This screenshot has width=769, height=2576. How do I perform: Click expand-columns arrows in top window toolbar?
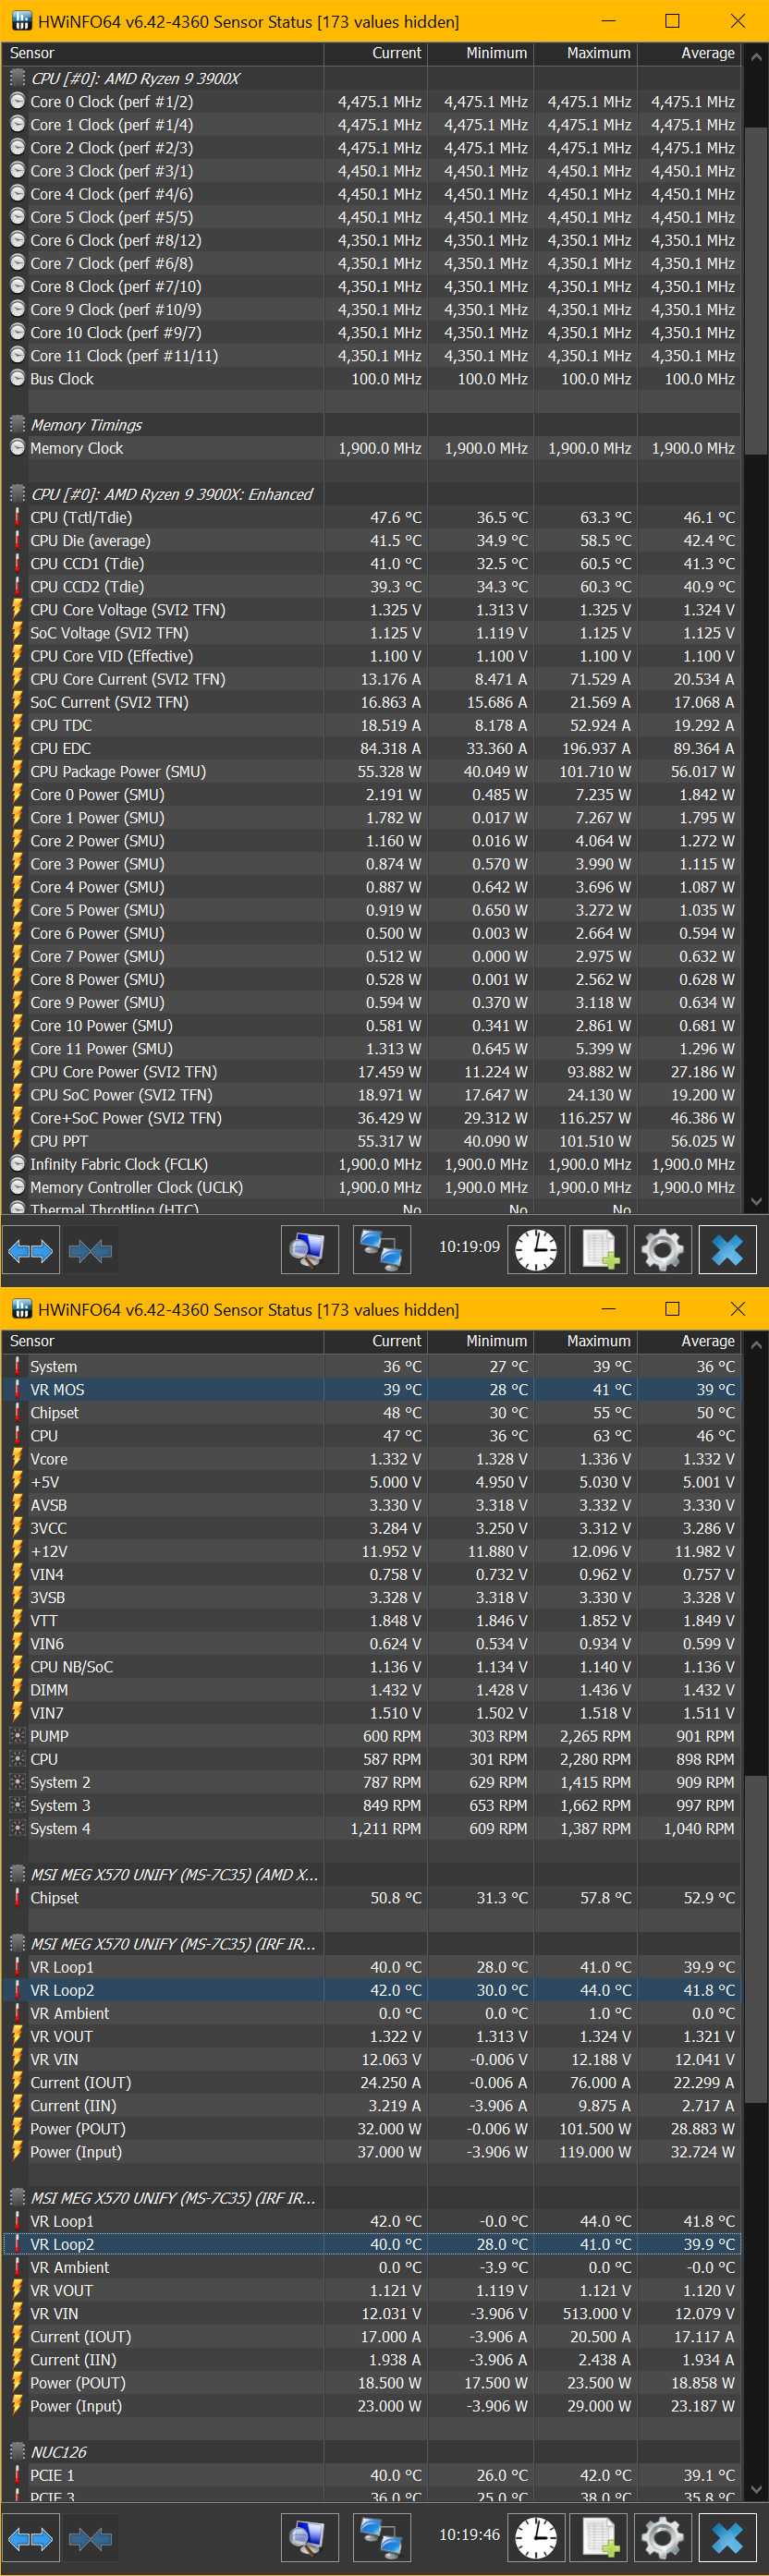pos(30,1251)
